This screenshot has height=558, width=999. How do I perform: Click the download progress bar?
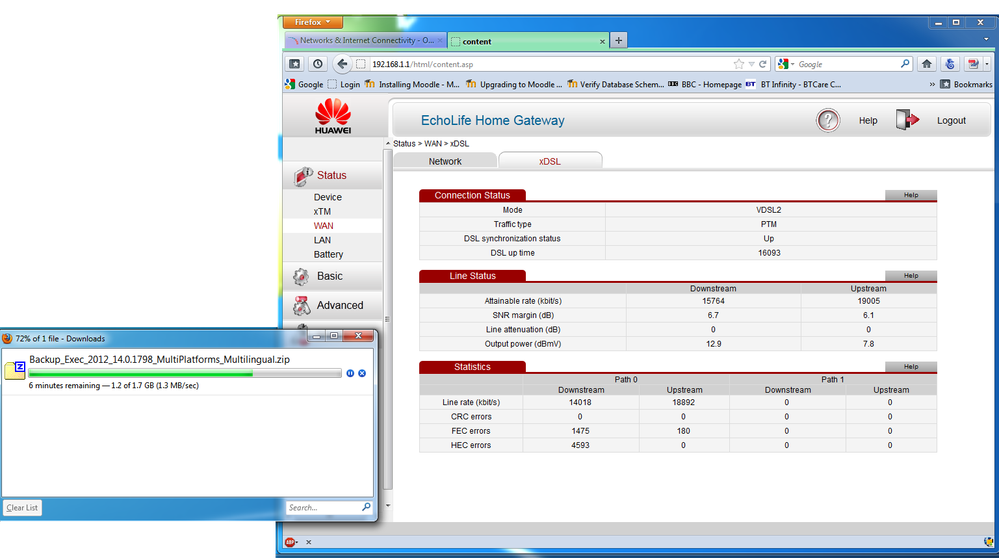pos(185,373)
